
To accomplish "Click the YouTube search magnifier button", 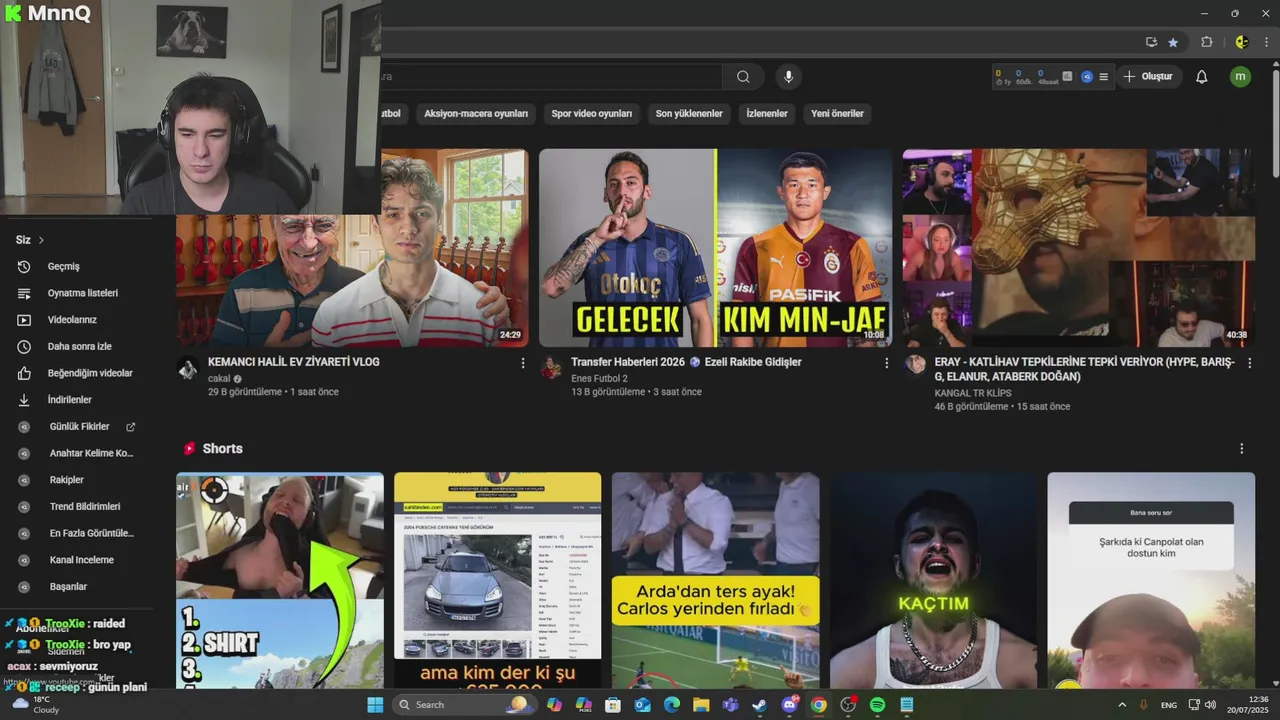I will click(x=743, y=77).
